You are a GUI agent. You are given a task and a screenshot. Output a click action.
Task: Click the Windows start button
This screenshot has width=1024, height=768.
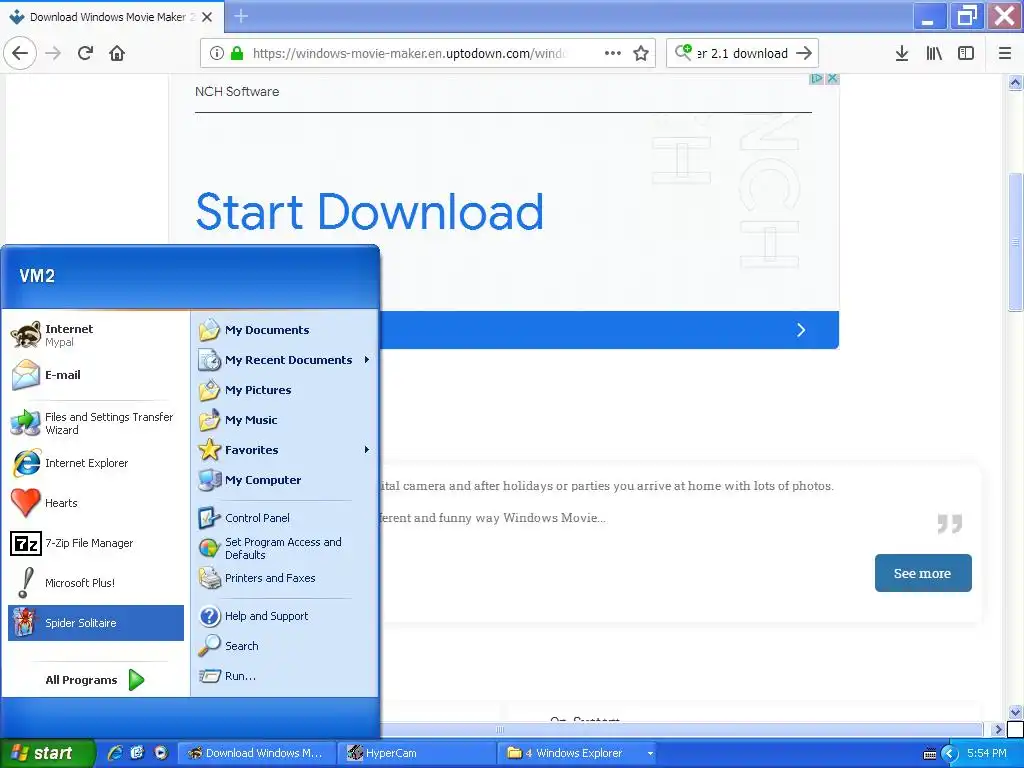click(47, 753)
